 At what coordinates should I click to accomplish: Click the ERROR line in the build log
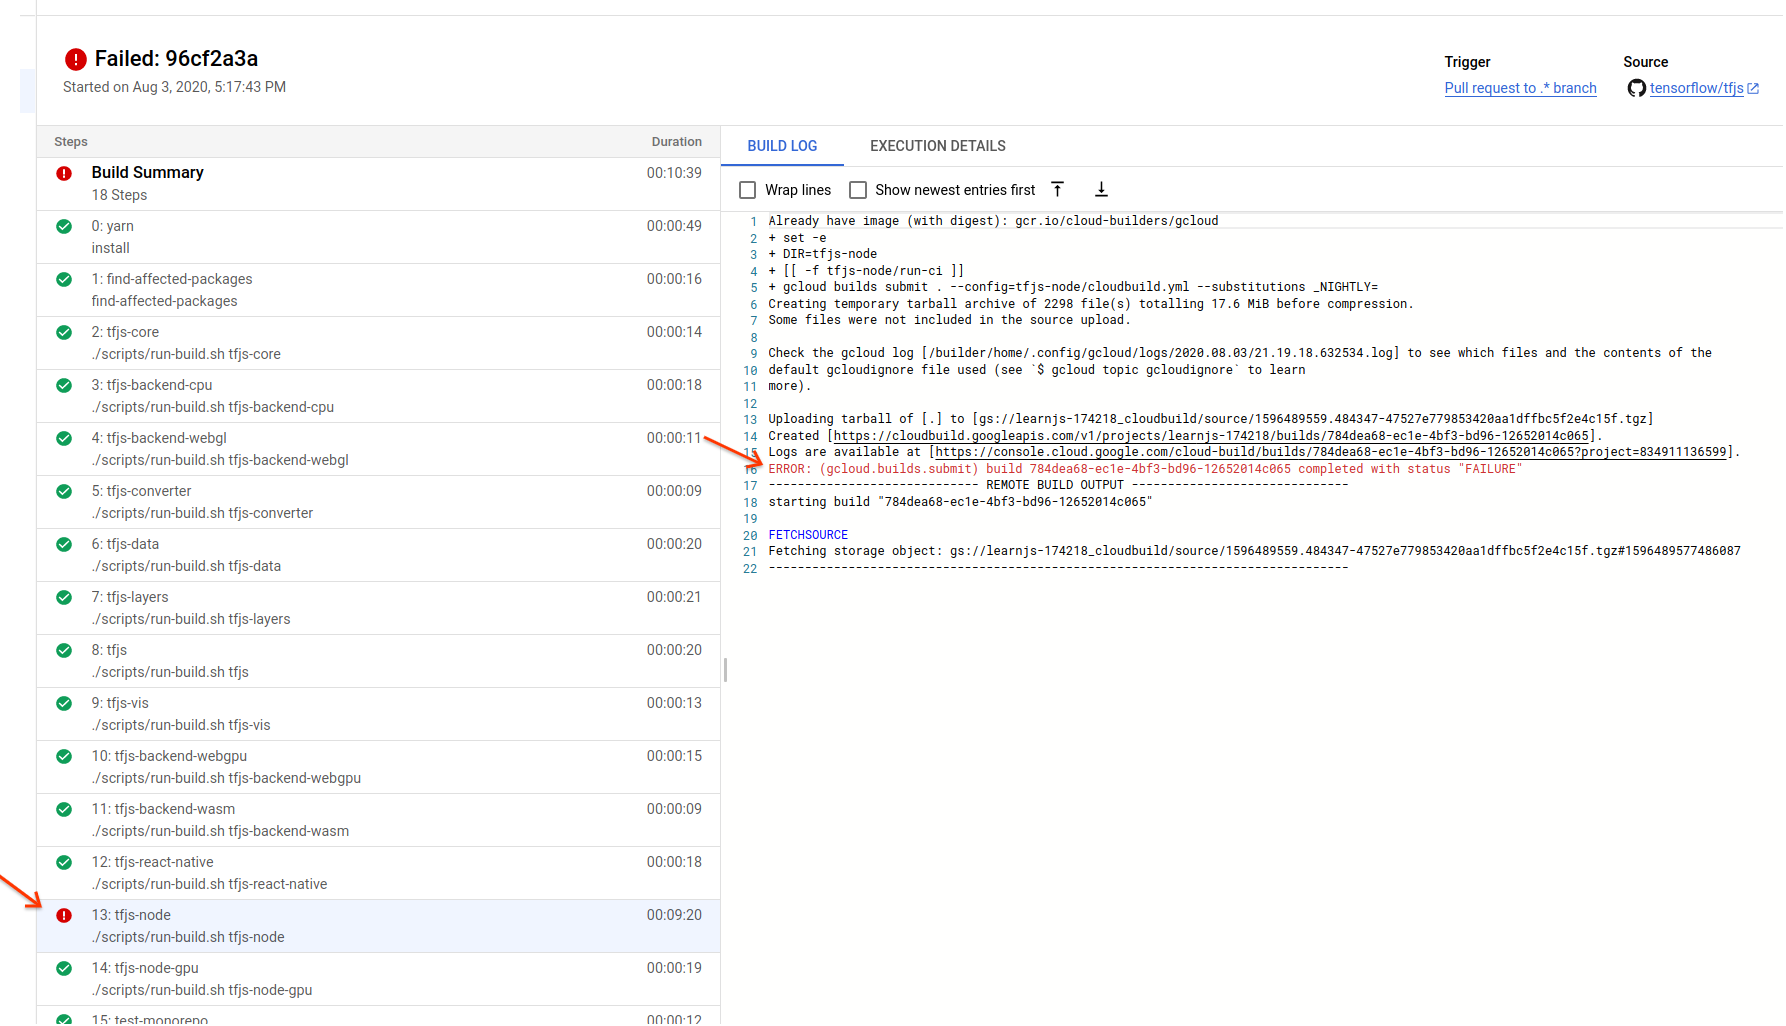pos(1145,469)
